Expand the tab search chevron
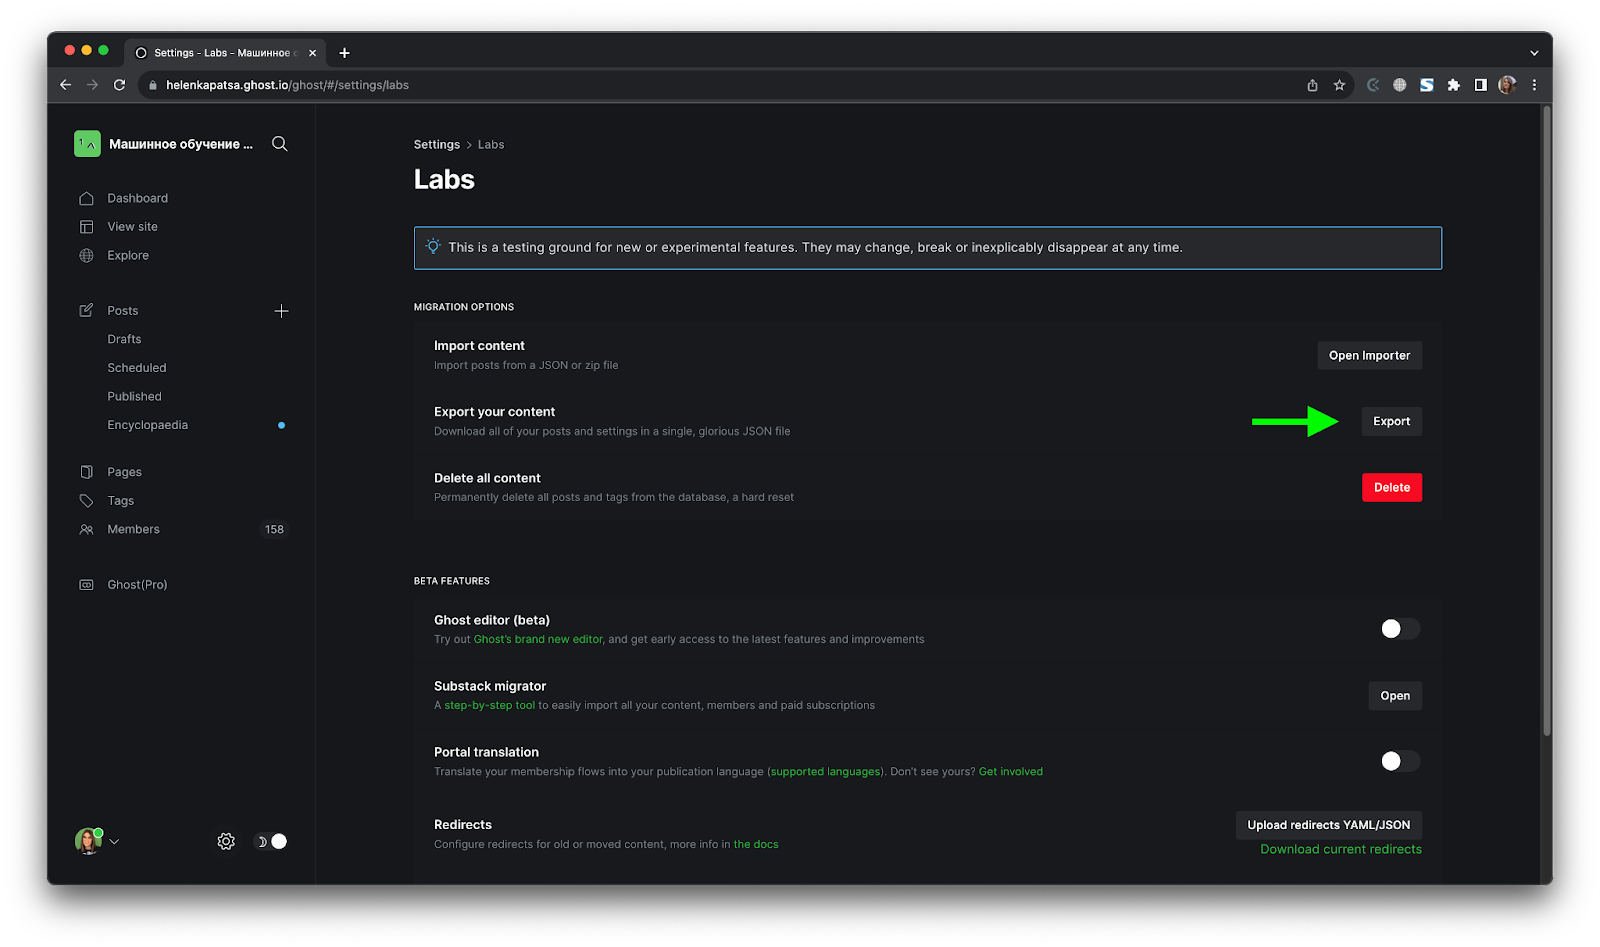 1534,53
